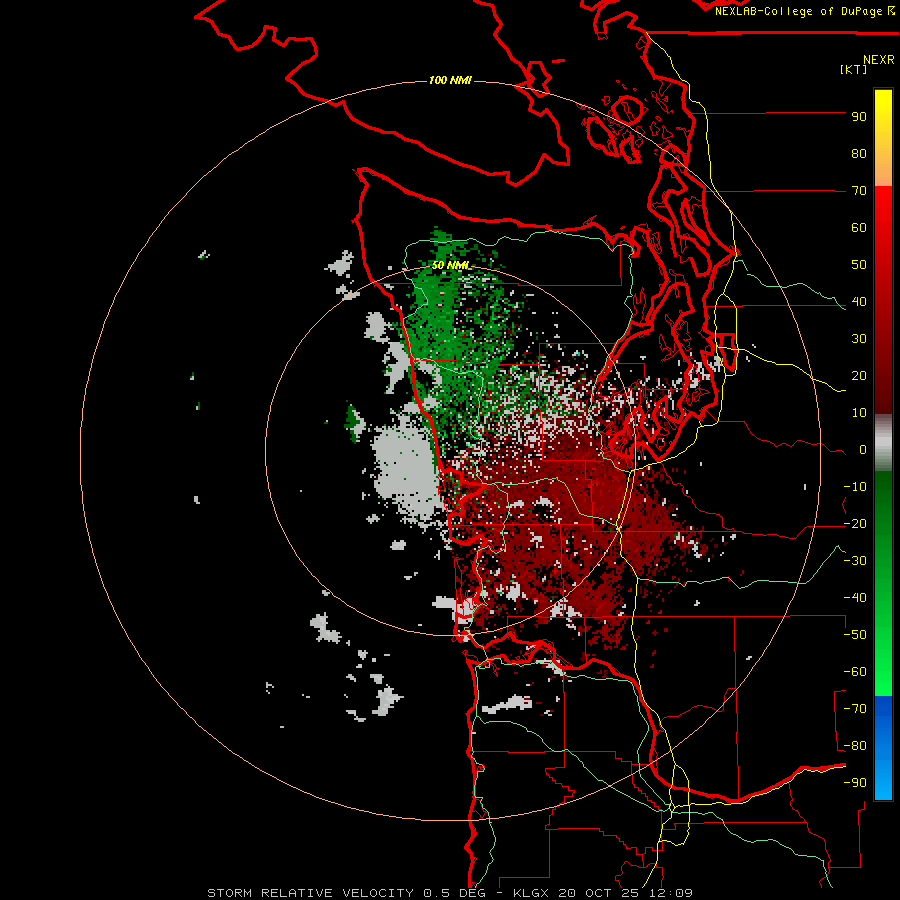Select the Storm Relative Velocity caption text
The height and width of the screenshot is (900, 900).
[450, 893]
